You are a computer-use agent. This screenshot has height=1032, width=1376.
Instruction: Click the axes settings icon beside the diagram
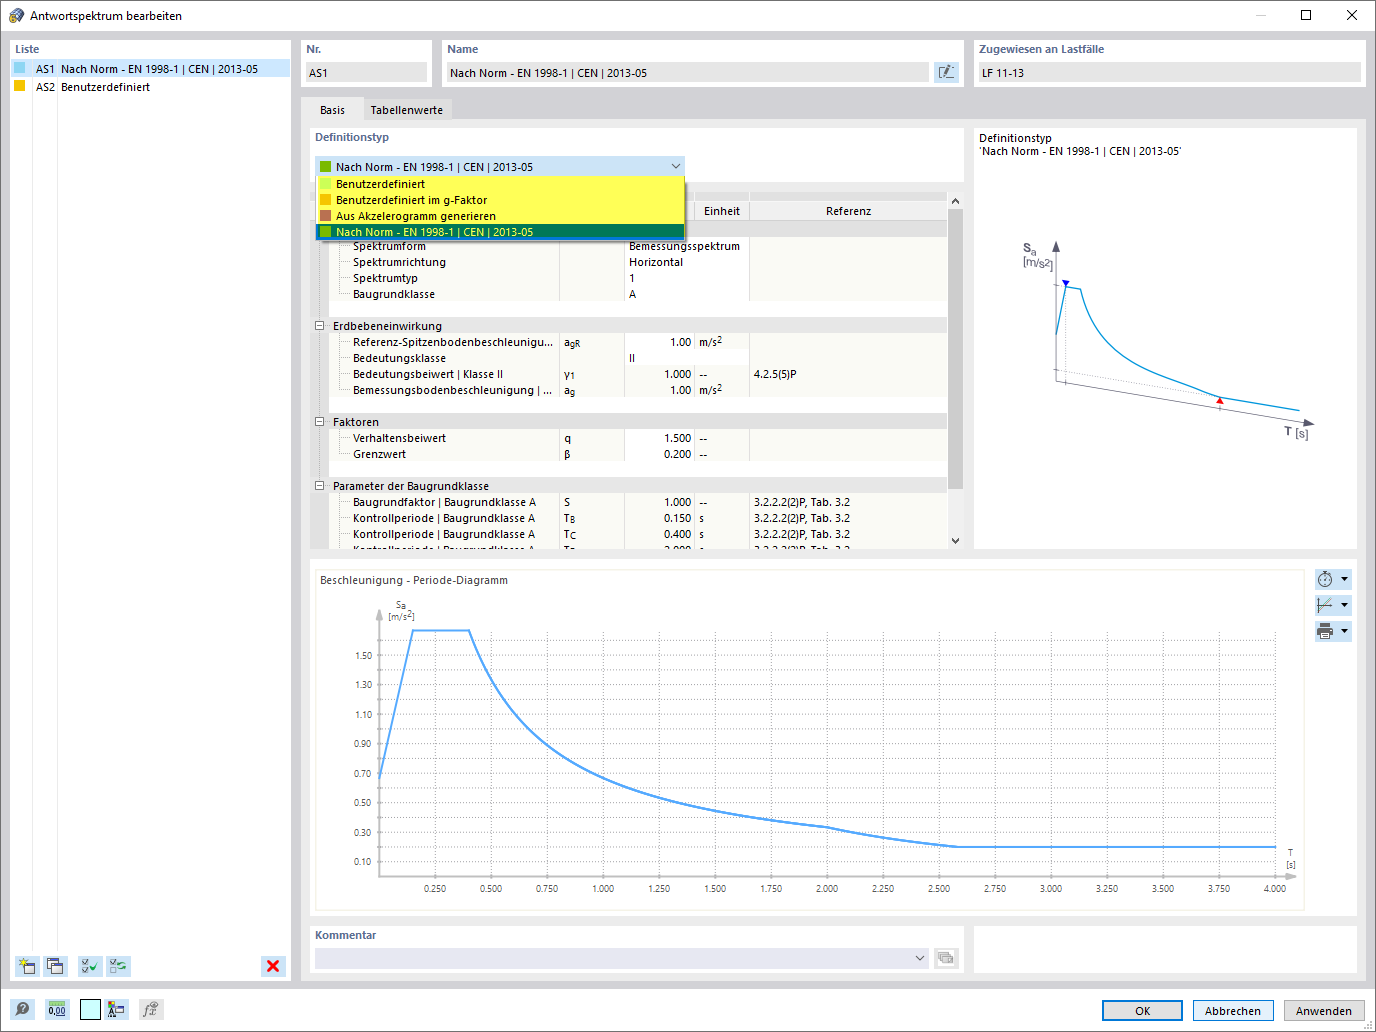(x=1325, y=605)
